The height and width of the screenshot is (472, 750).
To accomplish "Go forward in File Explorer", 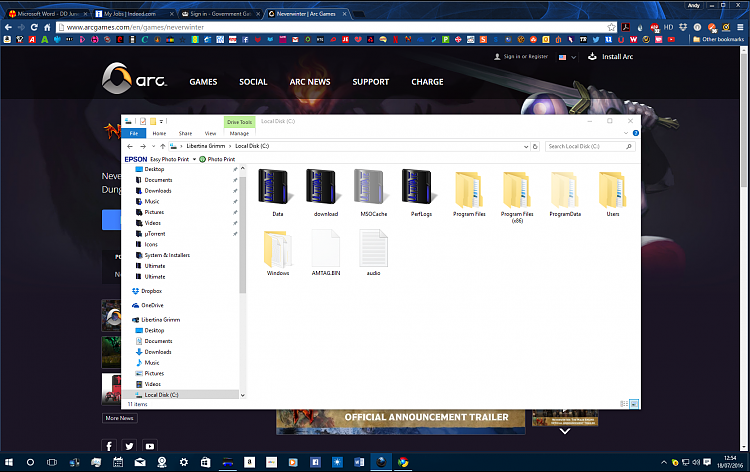I will click(143, 146).
